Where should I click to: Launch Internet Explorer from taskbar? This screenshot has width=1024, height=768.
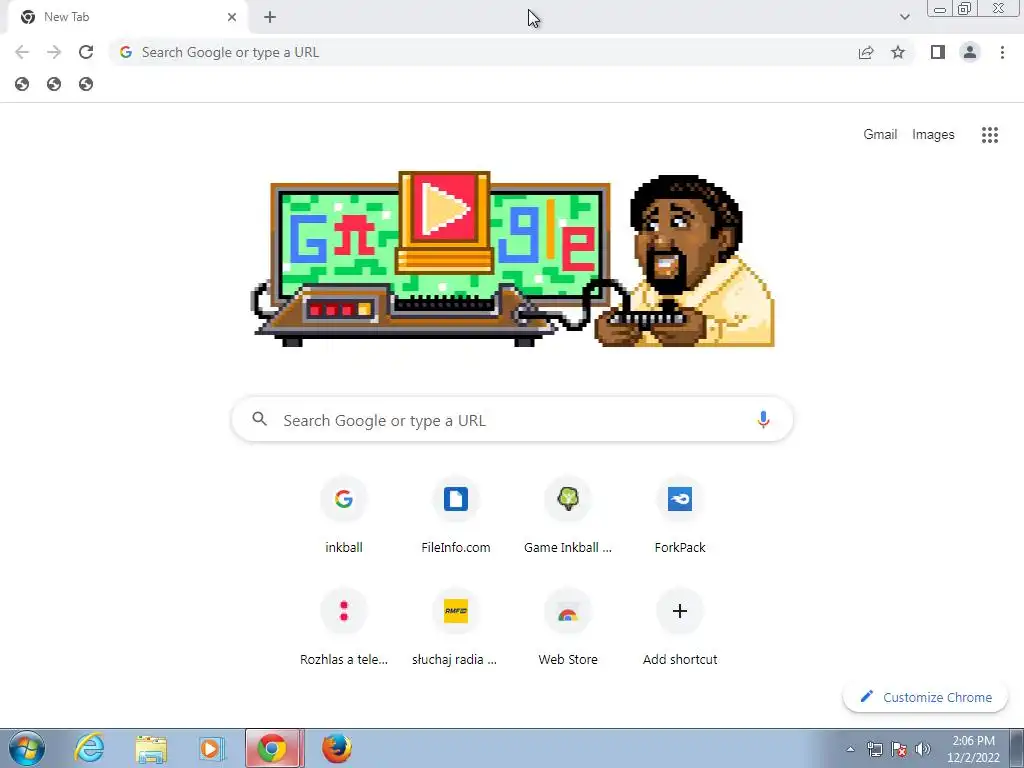pyautogui.click(x=89, y=748)
